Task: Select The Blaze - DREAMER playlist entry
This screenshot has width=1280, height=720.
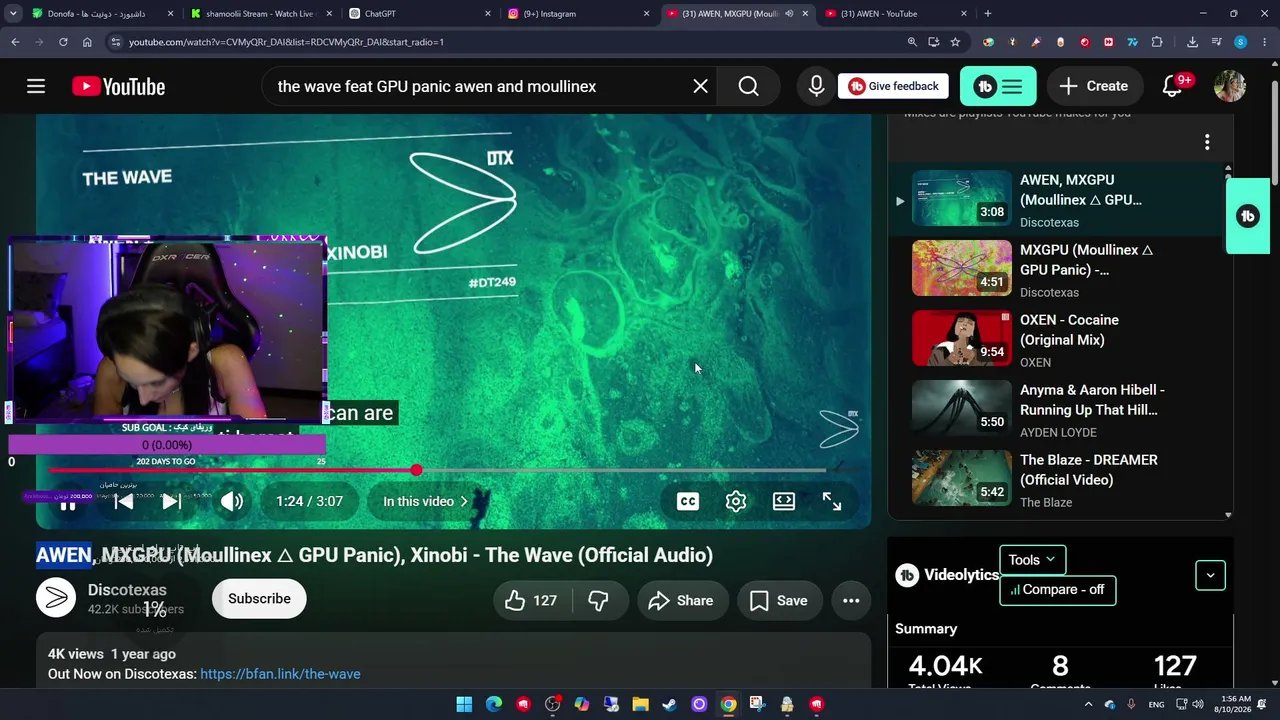Action: (x=1060, y=478)
